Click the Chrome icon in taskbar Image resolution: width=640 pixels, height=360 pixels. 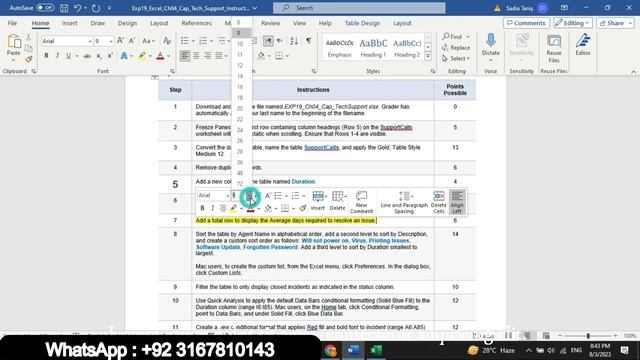coord(331,351)
